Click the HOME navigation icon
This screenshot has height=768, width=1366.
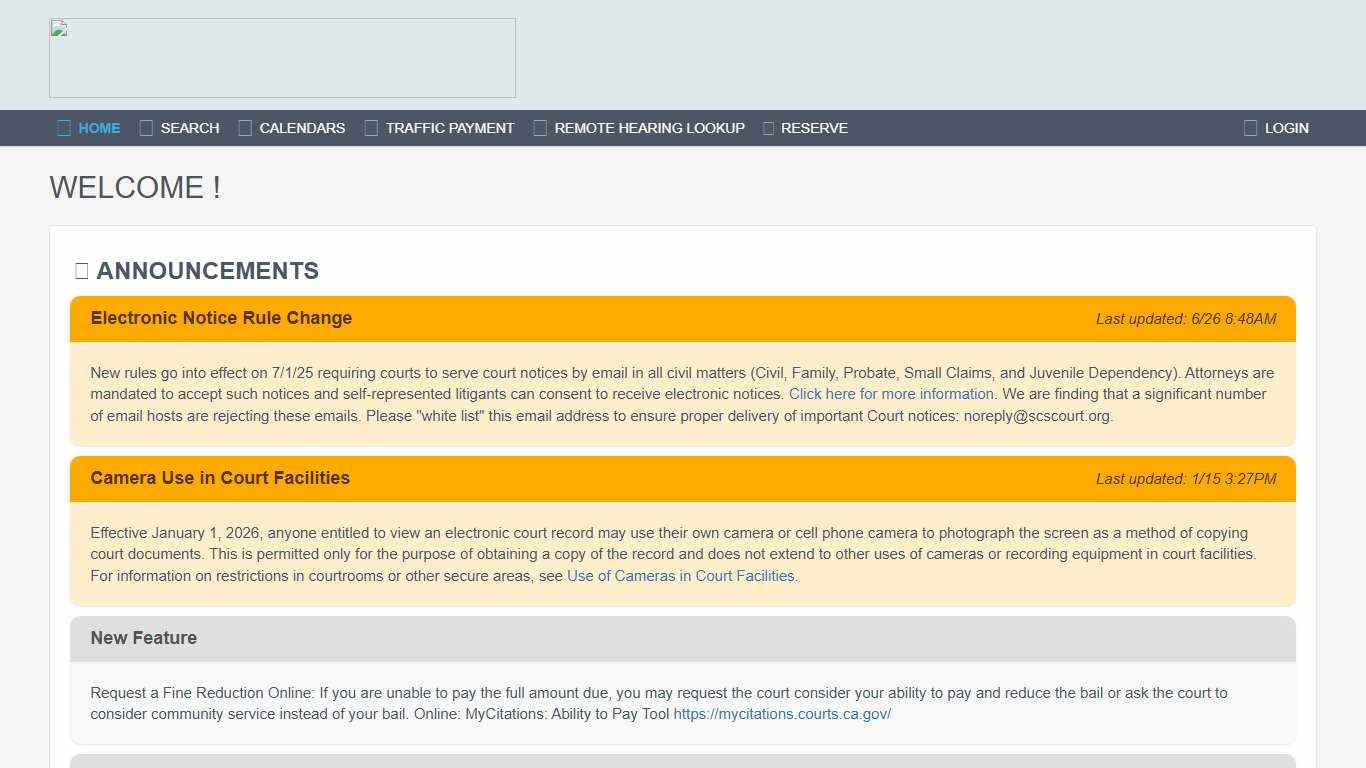(62, 127)
